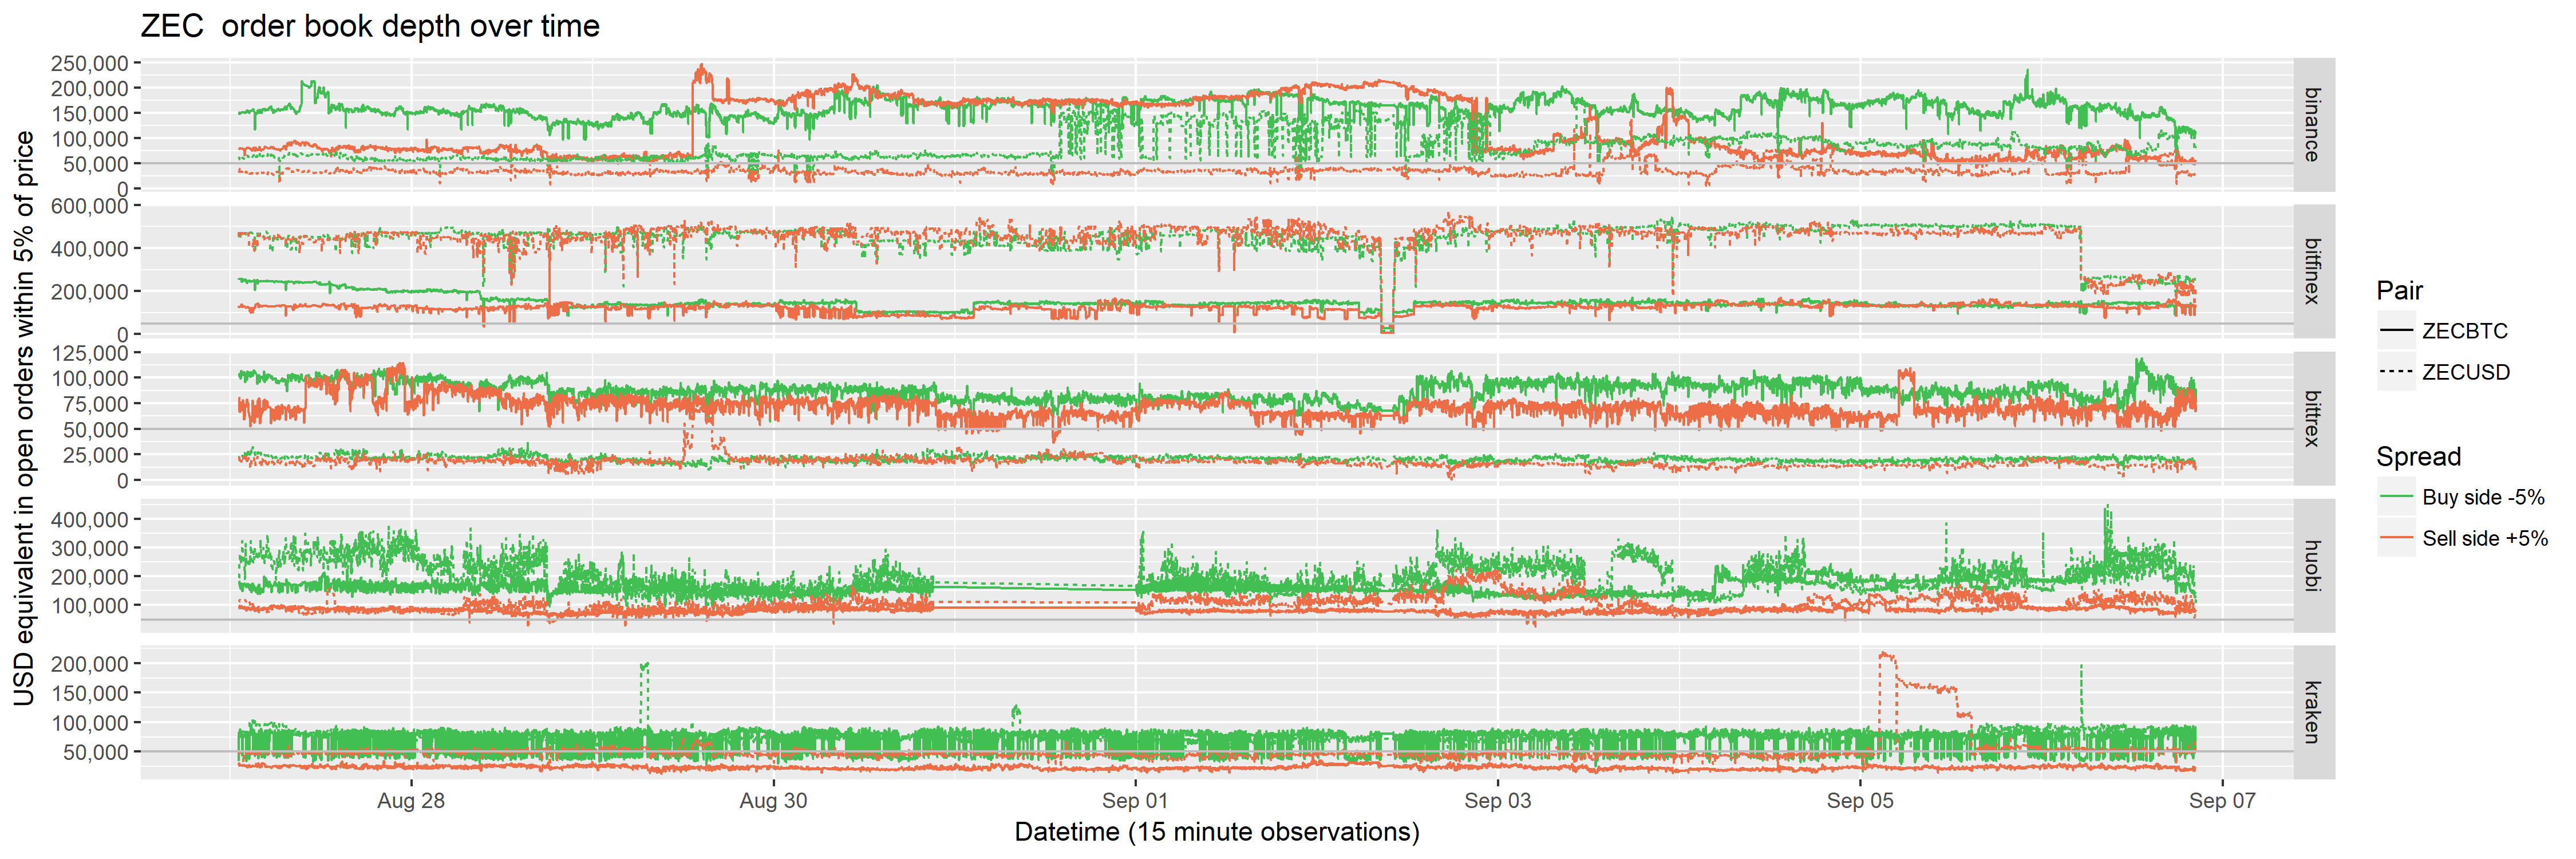
Task: Select the ZECBTC solid line legend key
Action: click(2396, 331)
